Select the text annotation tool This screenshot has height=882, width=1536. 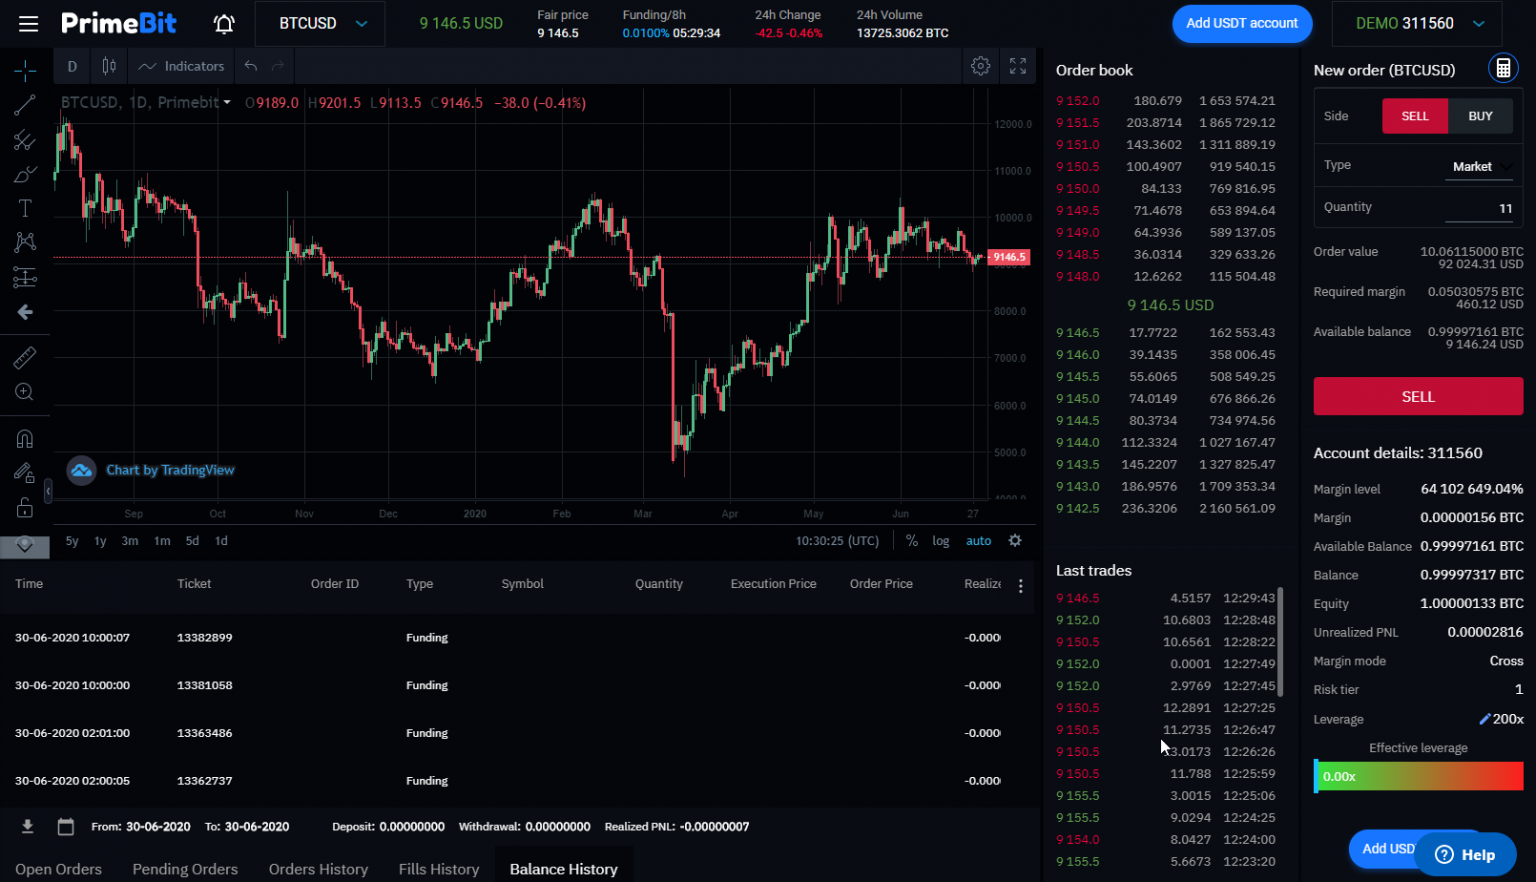[x=25, y=208]
